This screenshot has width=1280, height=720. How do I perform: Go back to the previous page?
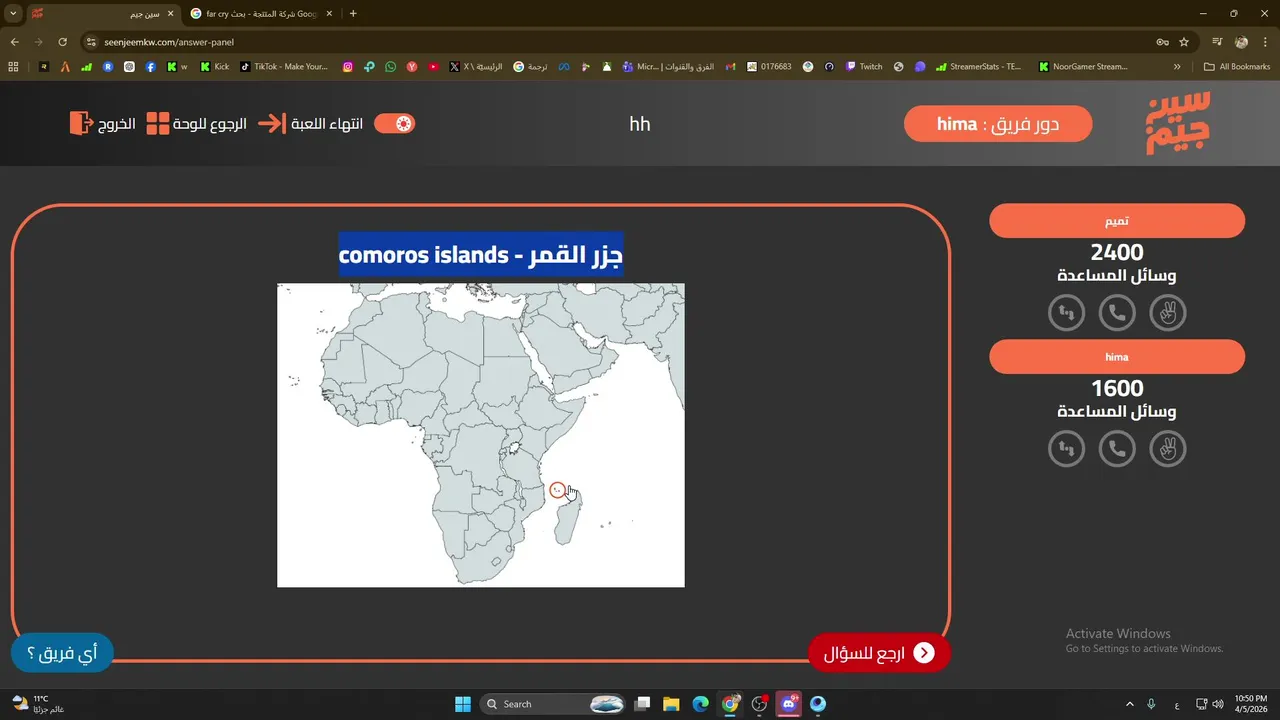click(14, 42)
